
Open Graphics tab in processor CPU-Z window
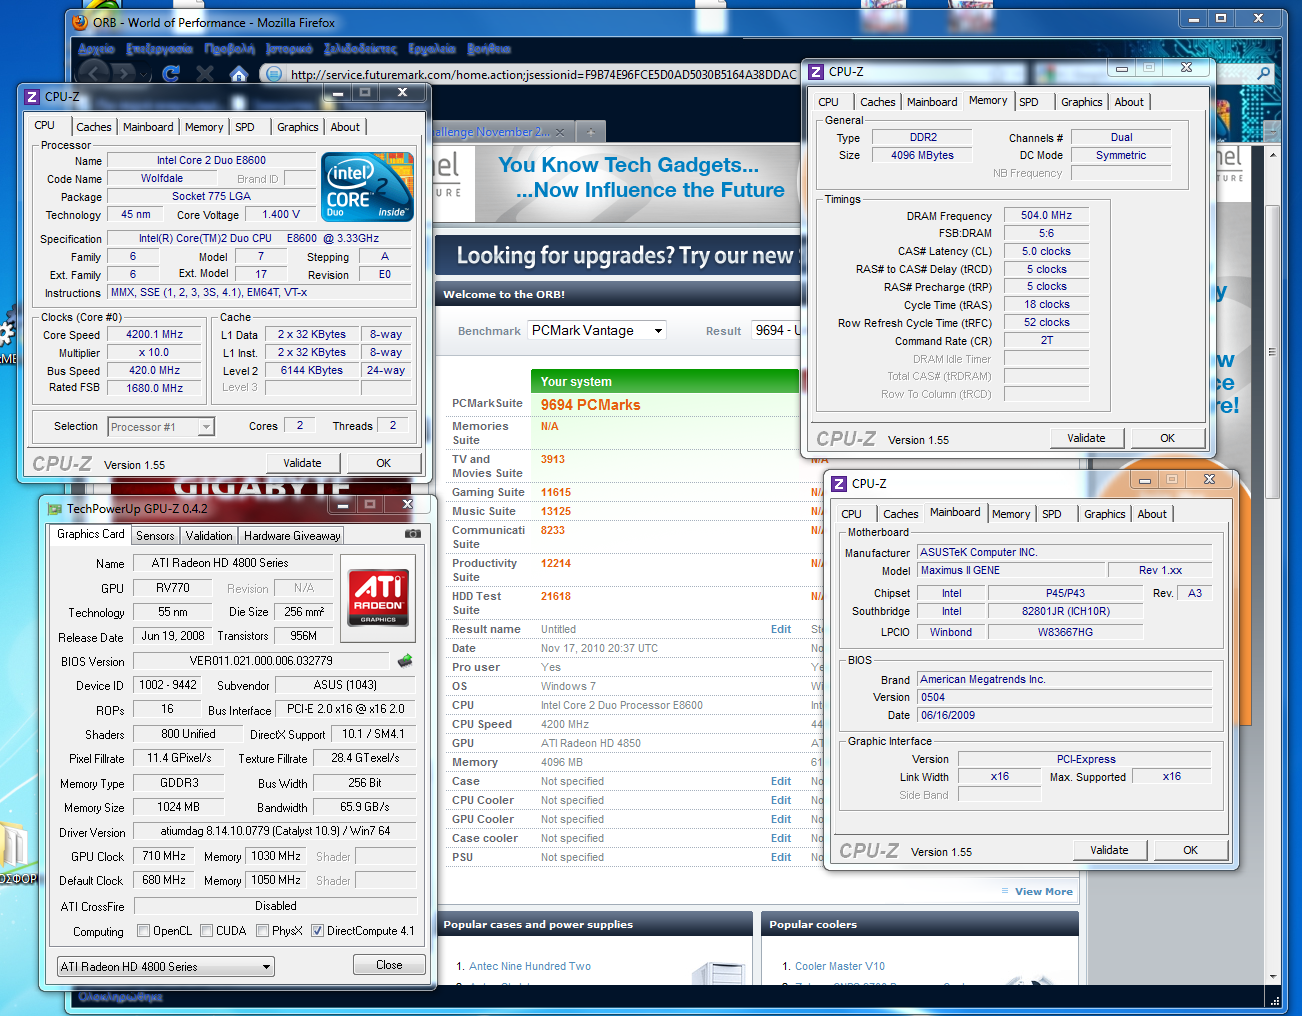298,127
